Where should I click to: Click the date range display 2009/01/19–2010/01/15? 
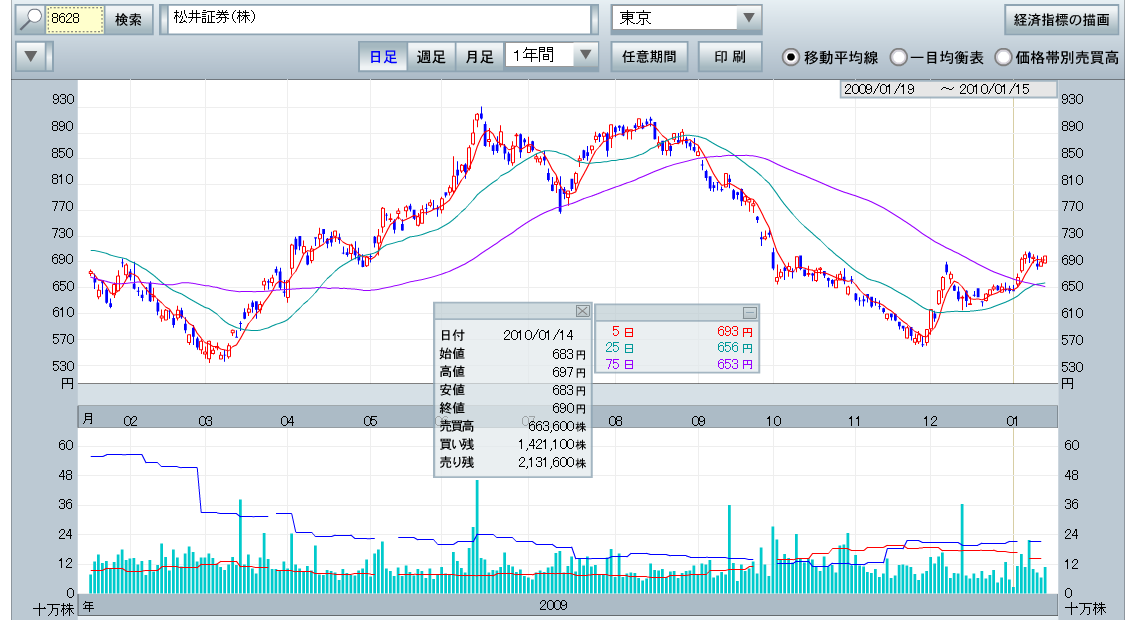coord(948,89)
